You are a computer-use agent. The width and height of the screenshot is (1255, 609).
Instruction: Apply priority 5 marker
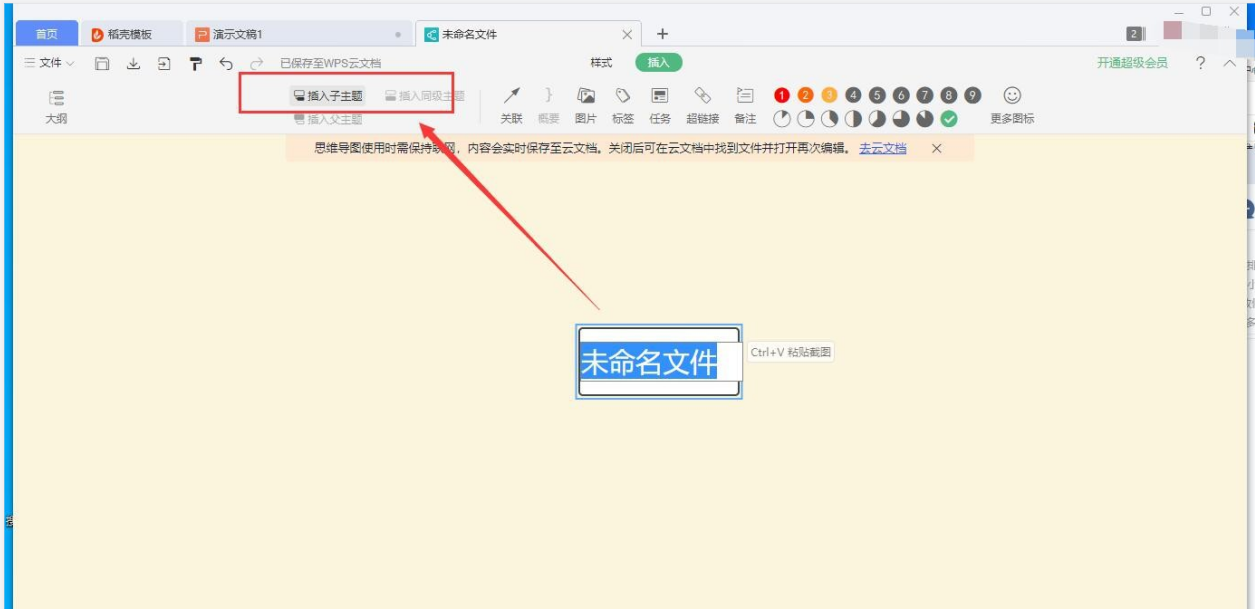(877, 95)
